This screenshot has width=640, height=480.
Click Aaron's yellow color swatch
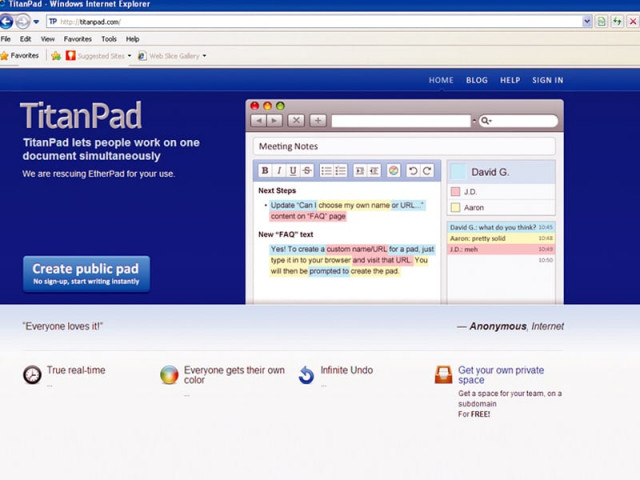[x=456, y=207]
